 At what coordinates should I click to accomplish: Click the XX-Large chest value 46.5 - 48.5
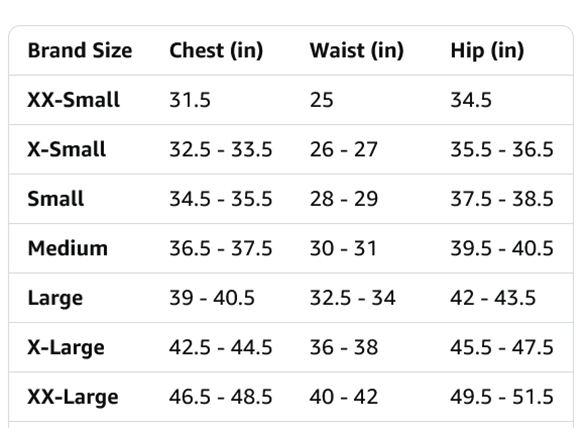220,397
